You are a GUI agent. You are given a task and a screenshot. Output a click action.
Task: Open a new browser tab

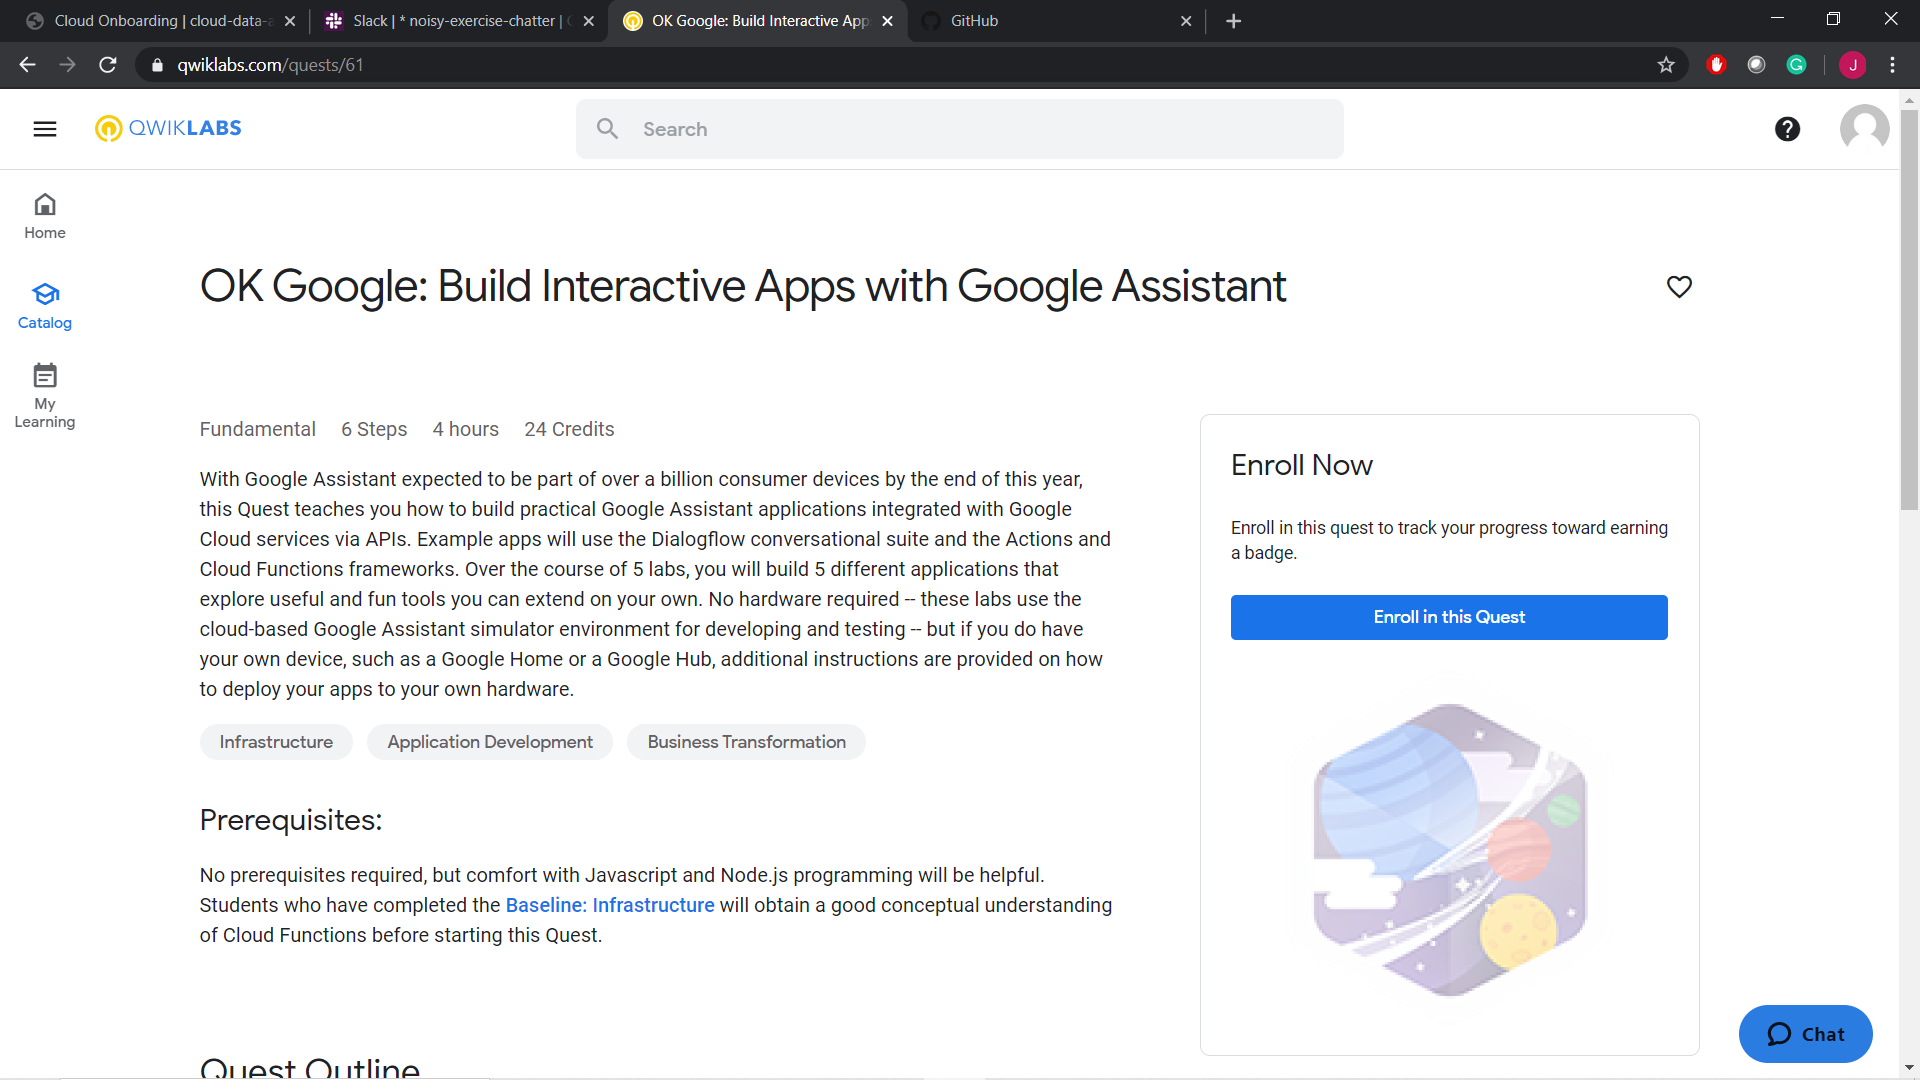[x=1233, y=21]
